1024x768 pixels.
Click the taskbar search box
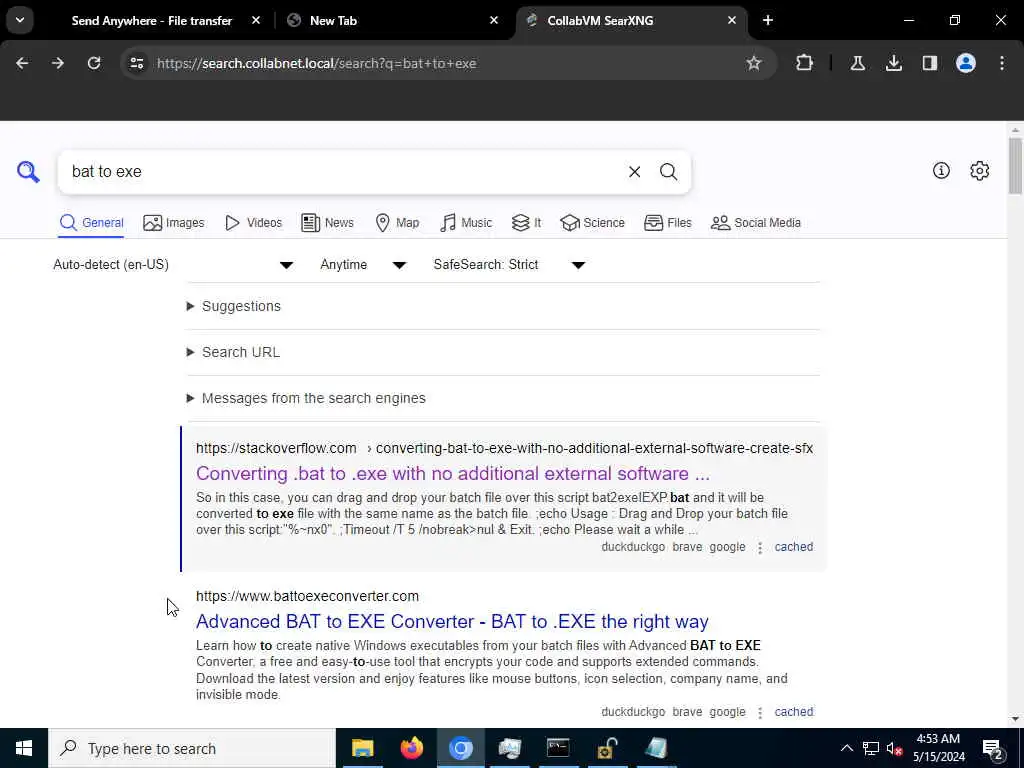(191, 748)
